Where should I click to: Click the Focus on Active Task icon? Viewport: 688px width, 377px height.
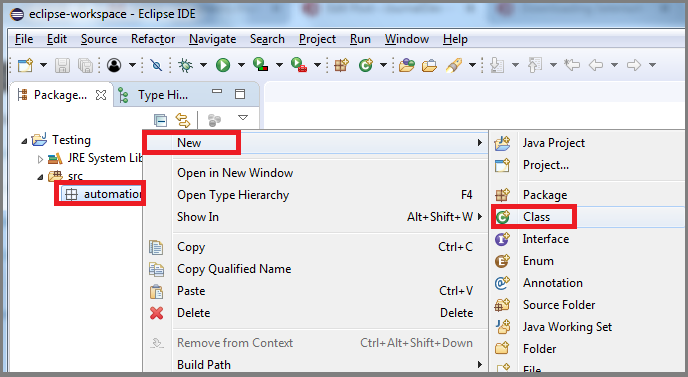click(x=214, y=120)
